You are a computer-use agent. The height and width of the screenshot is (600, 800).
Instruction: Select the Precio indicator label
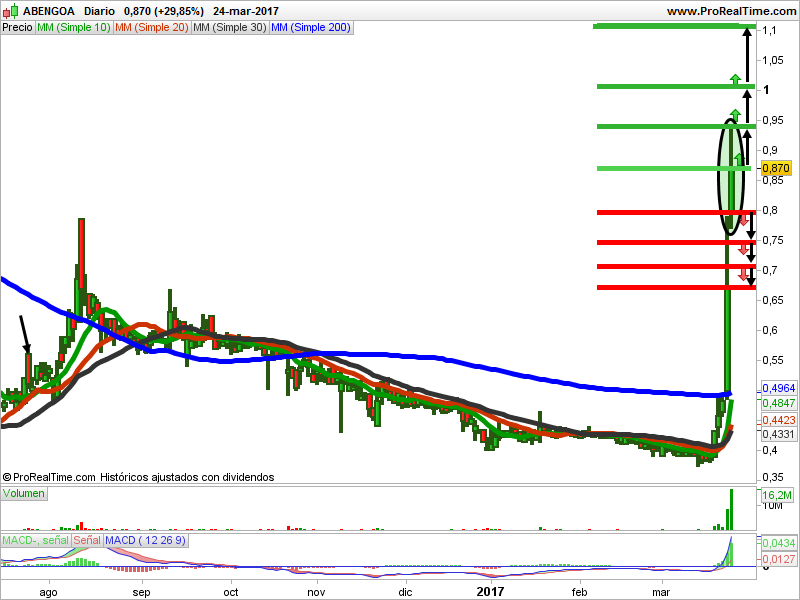(x=17, y=28)
